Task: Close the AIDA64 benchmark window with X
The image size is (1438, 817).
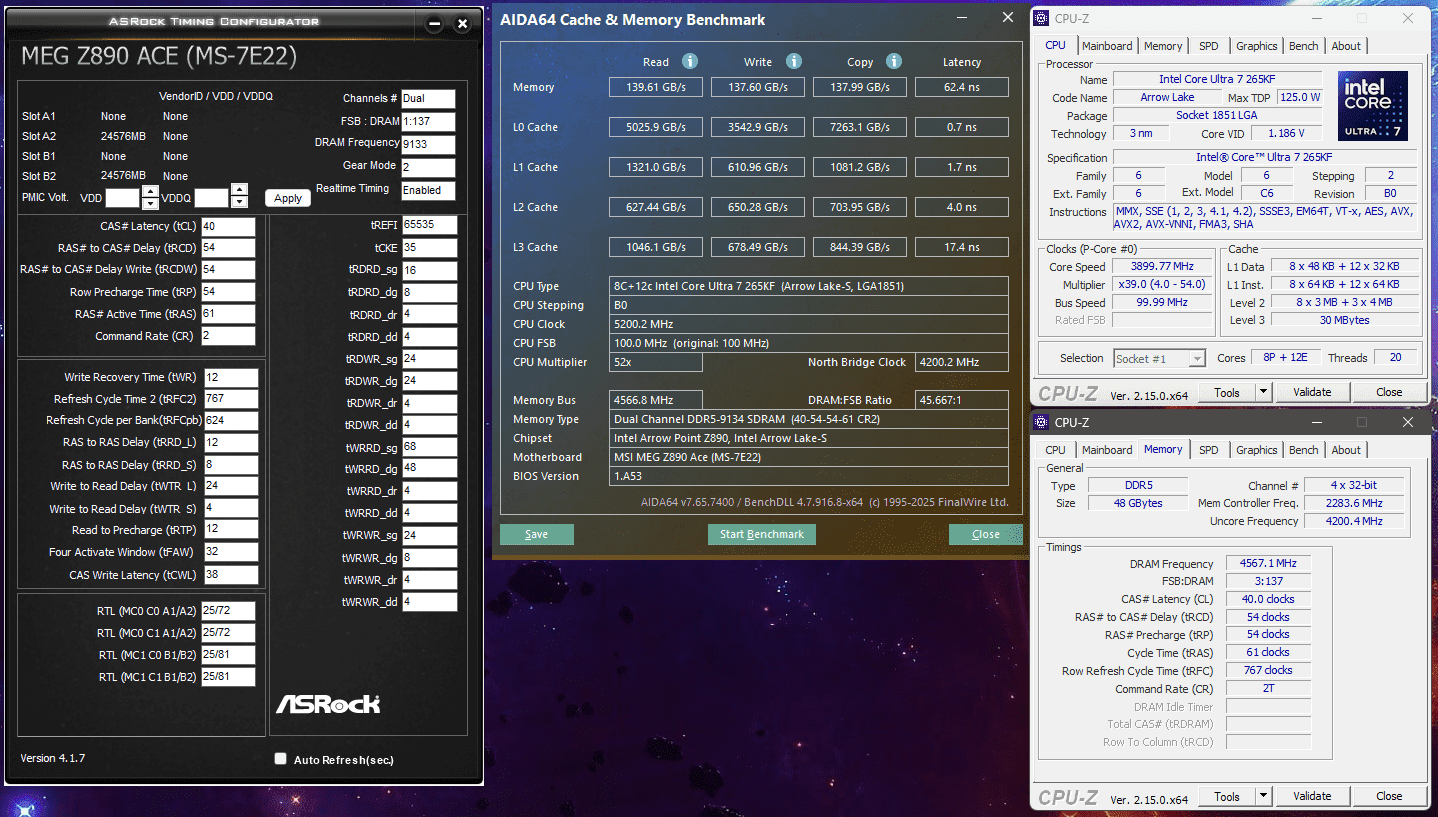Action: (x=1008, y=18)
